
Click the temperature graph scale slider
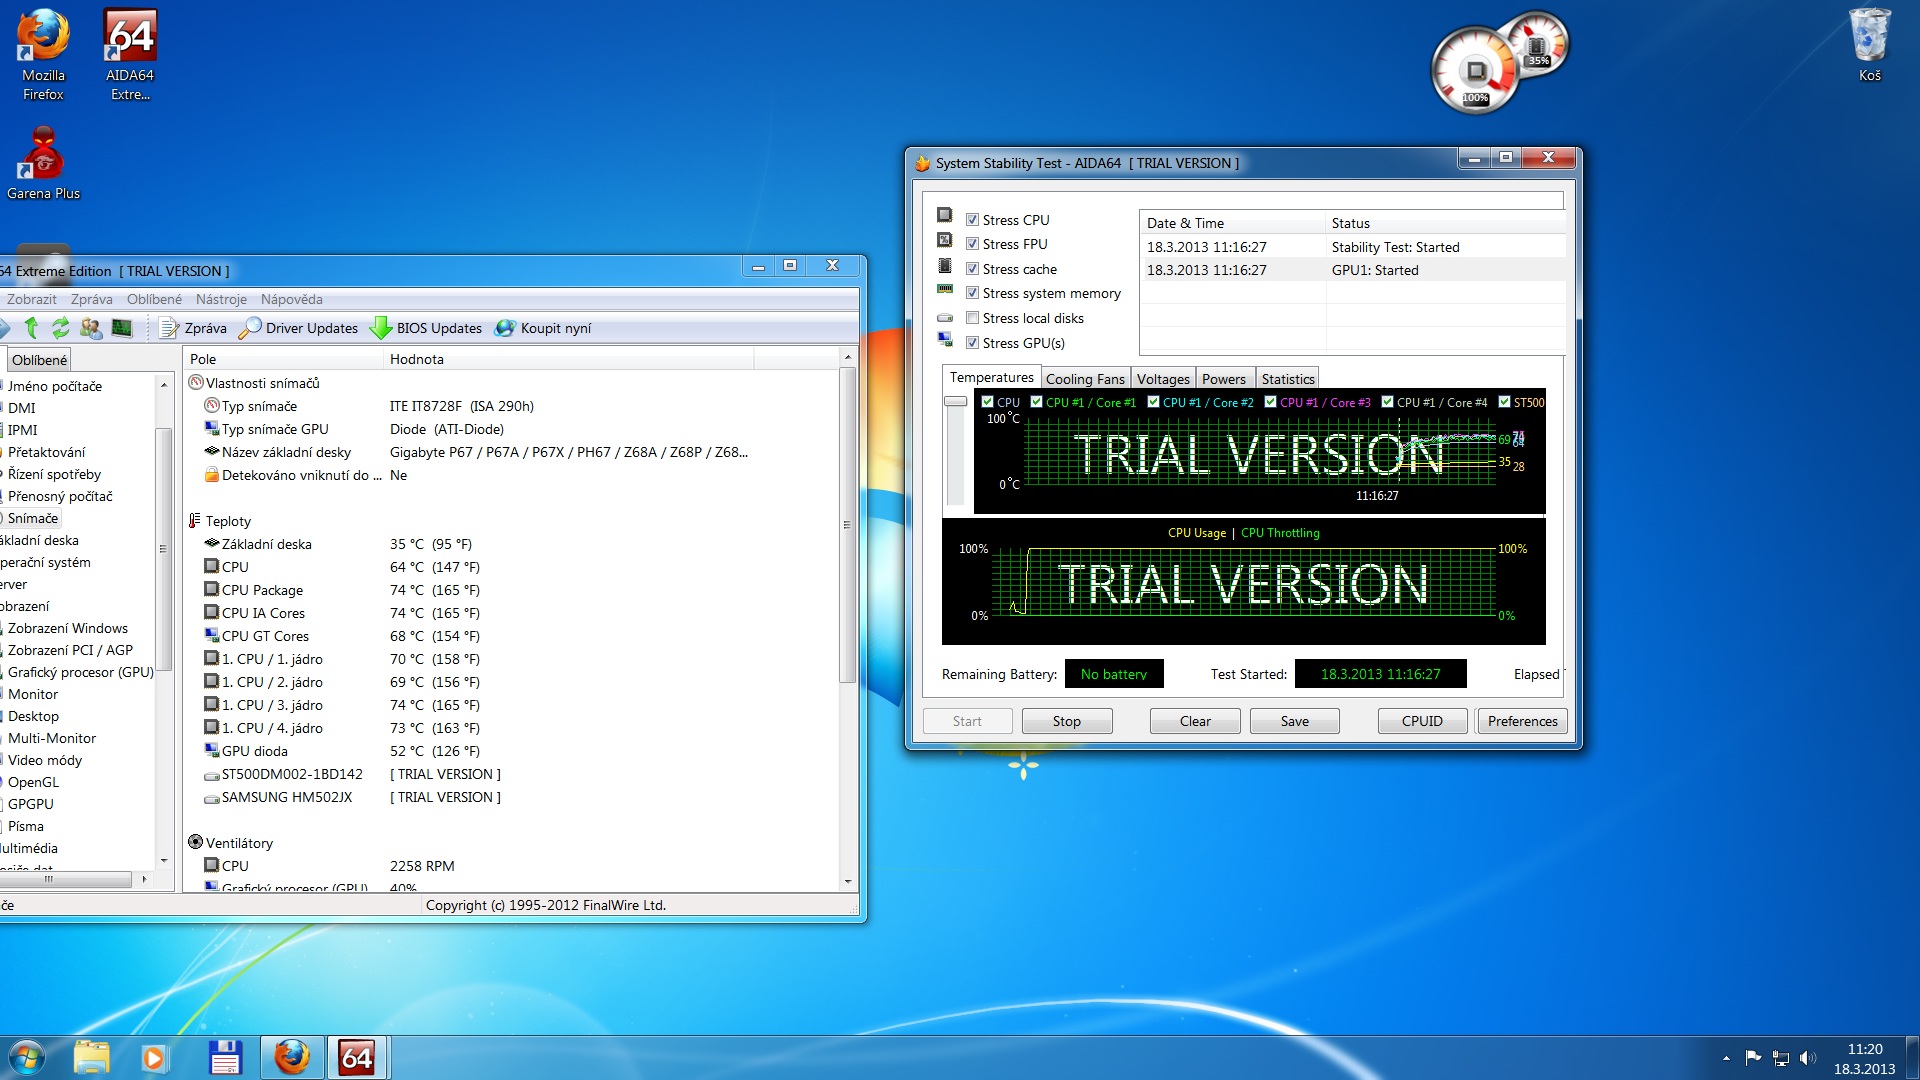coord(956,401)
